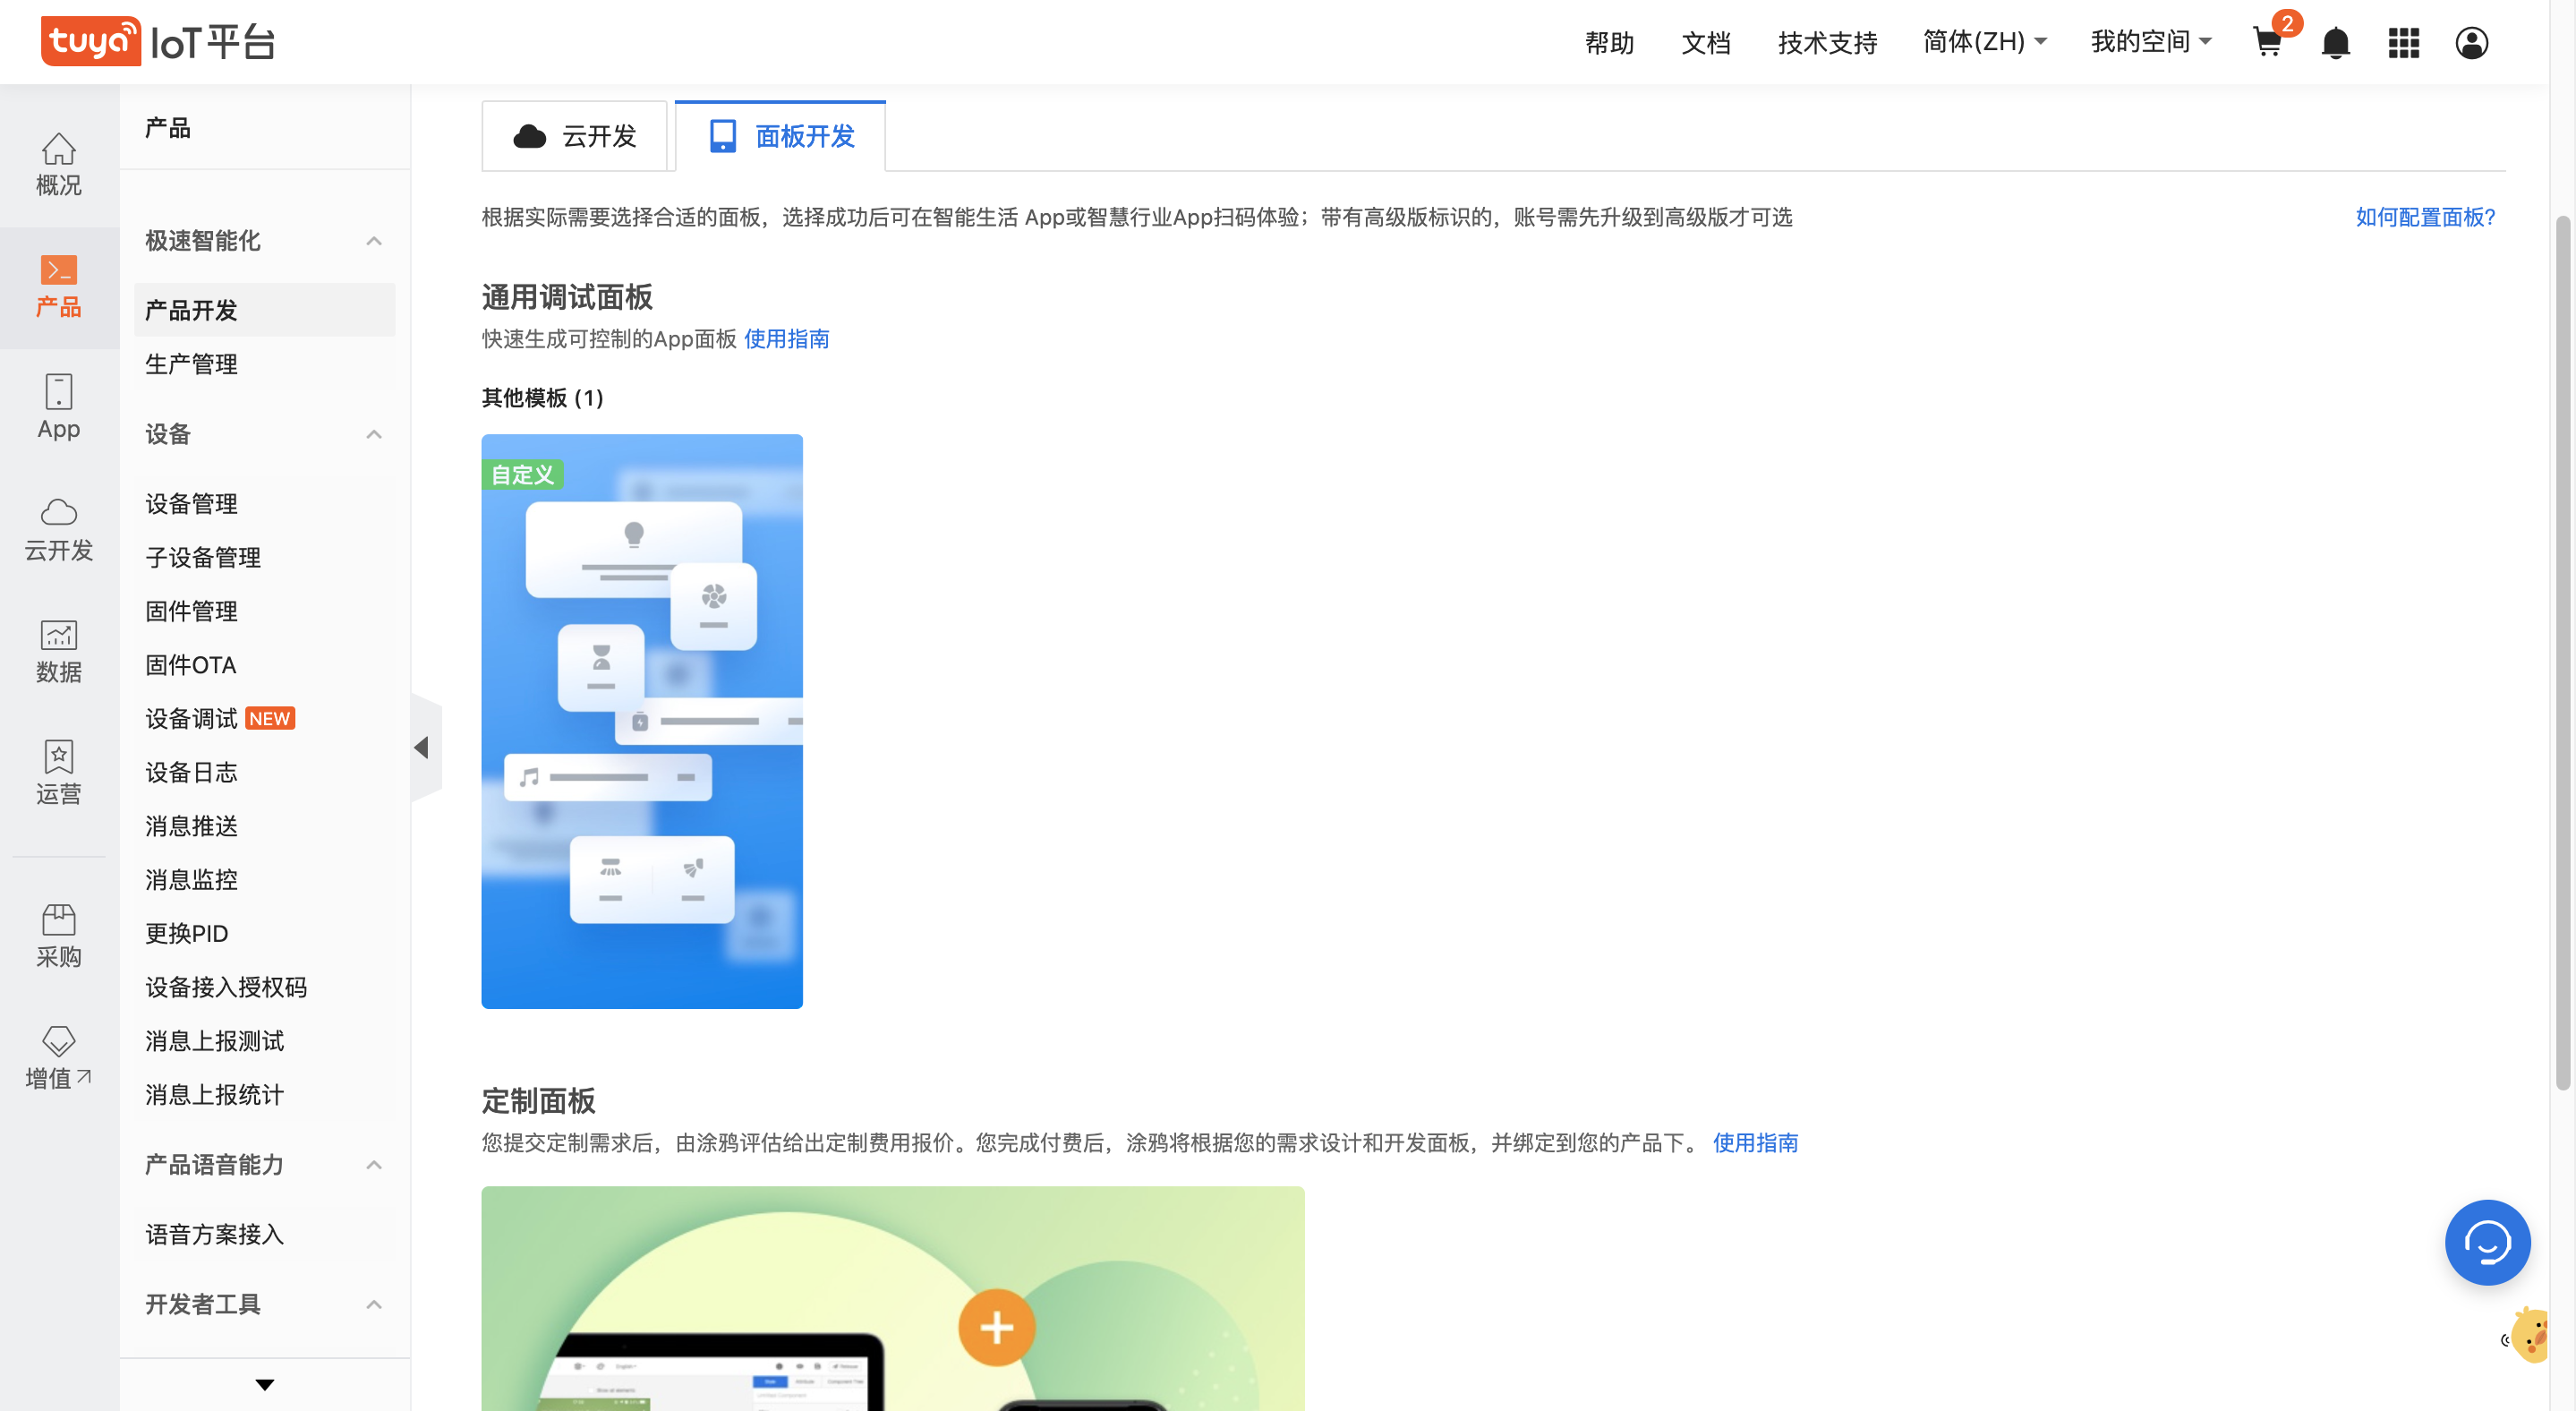The image size is (2576, 1411).
Task: Click the 如何配置面板? help link
Action: point(2425,217)
